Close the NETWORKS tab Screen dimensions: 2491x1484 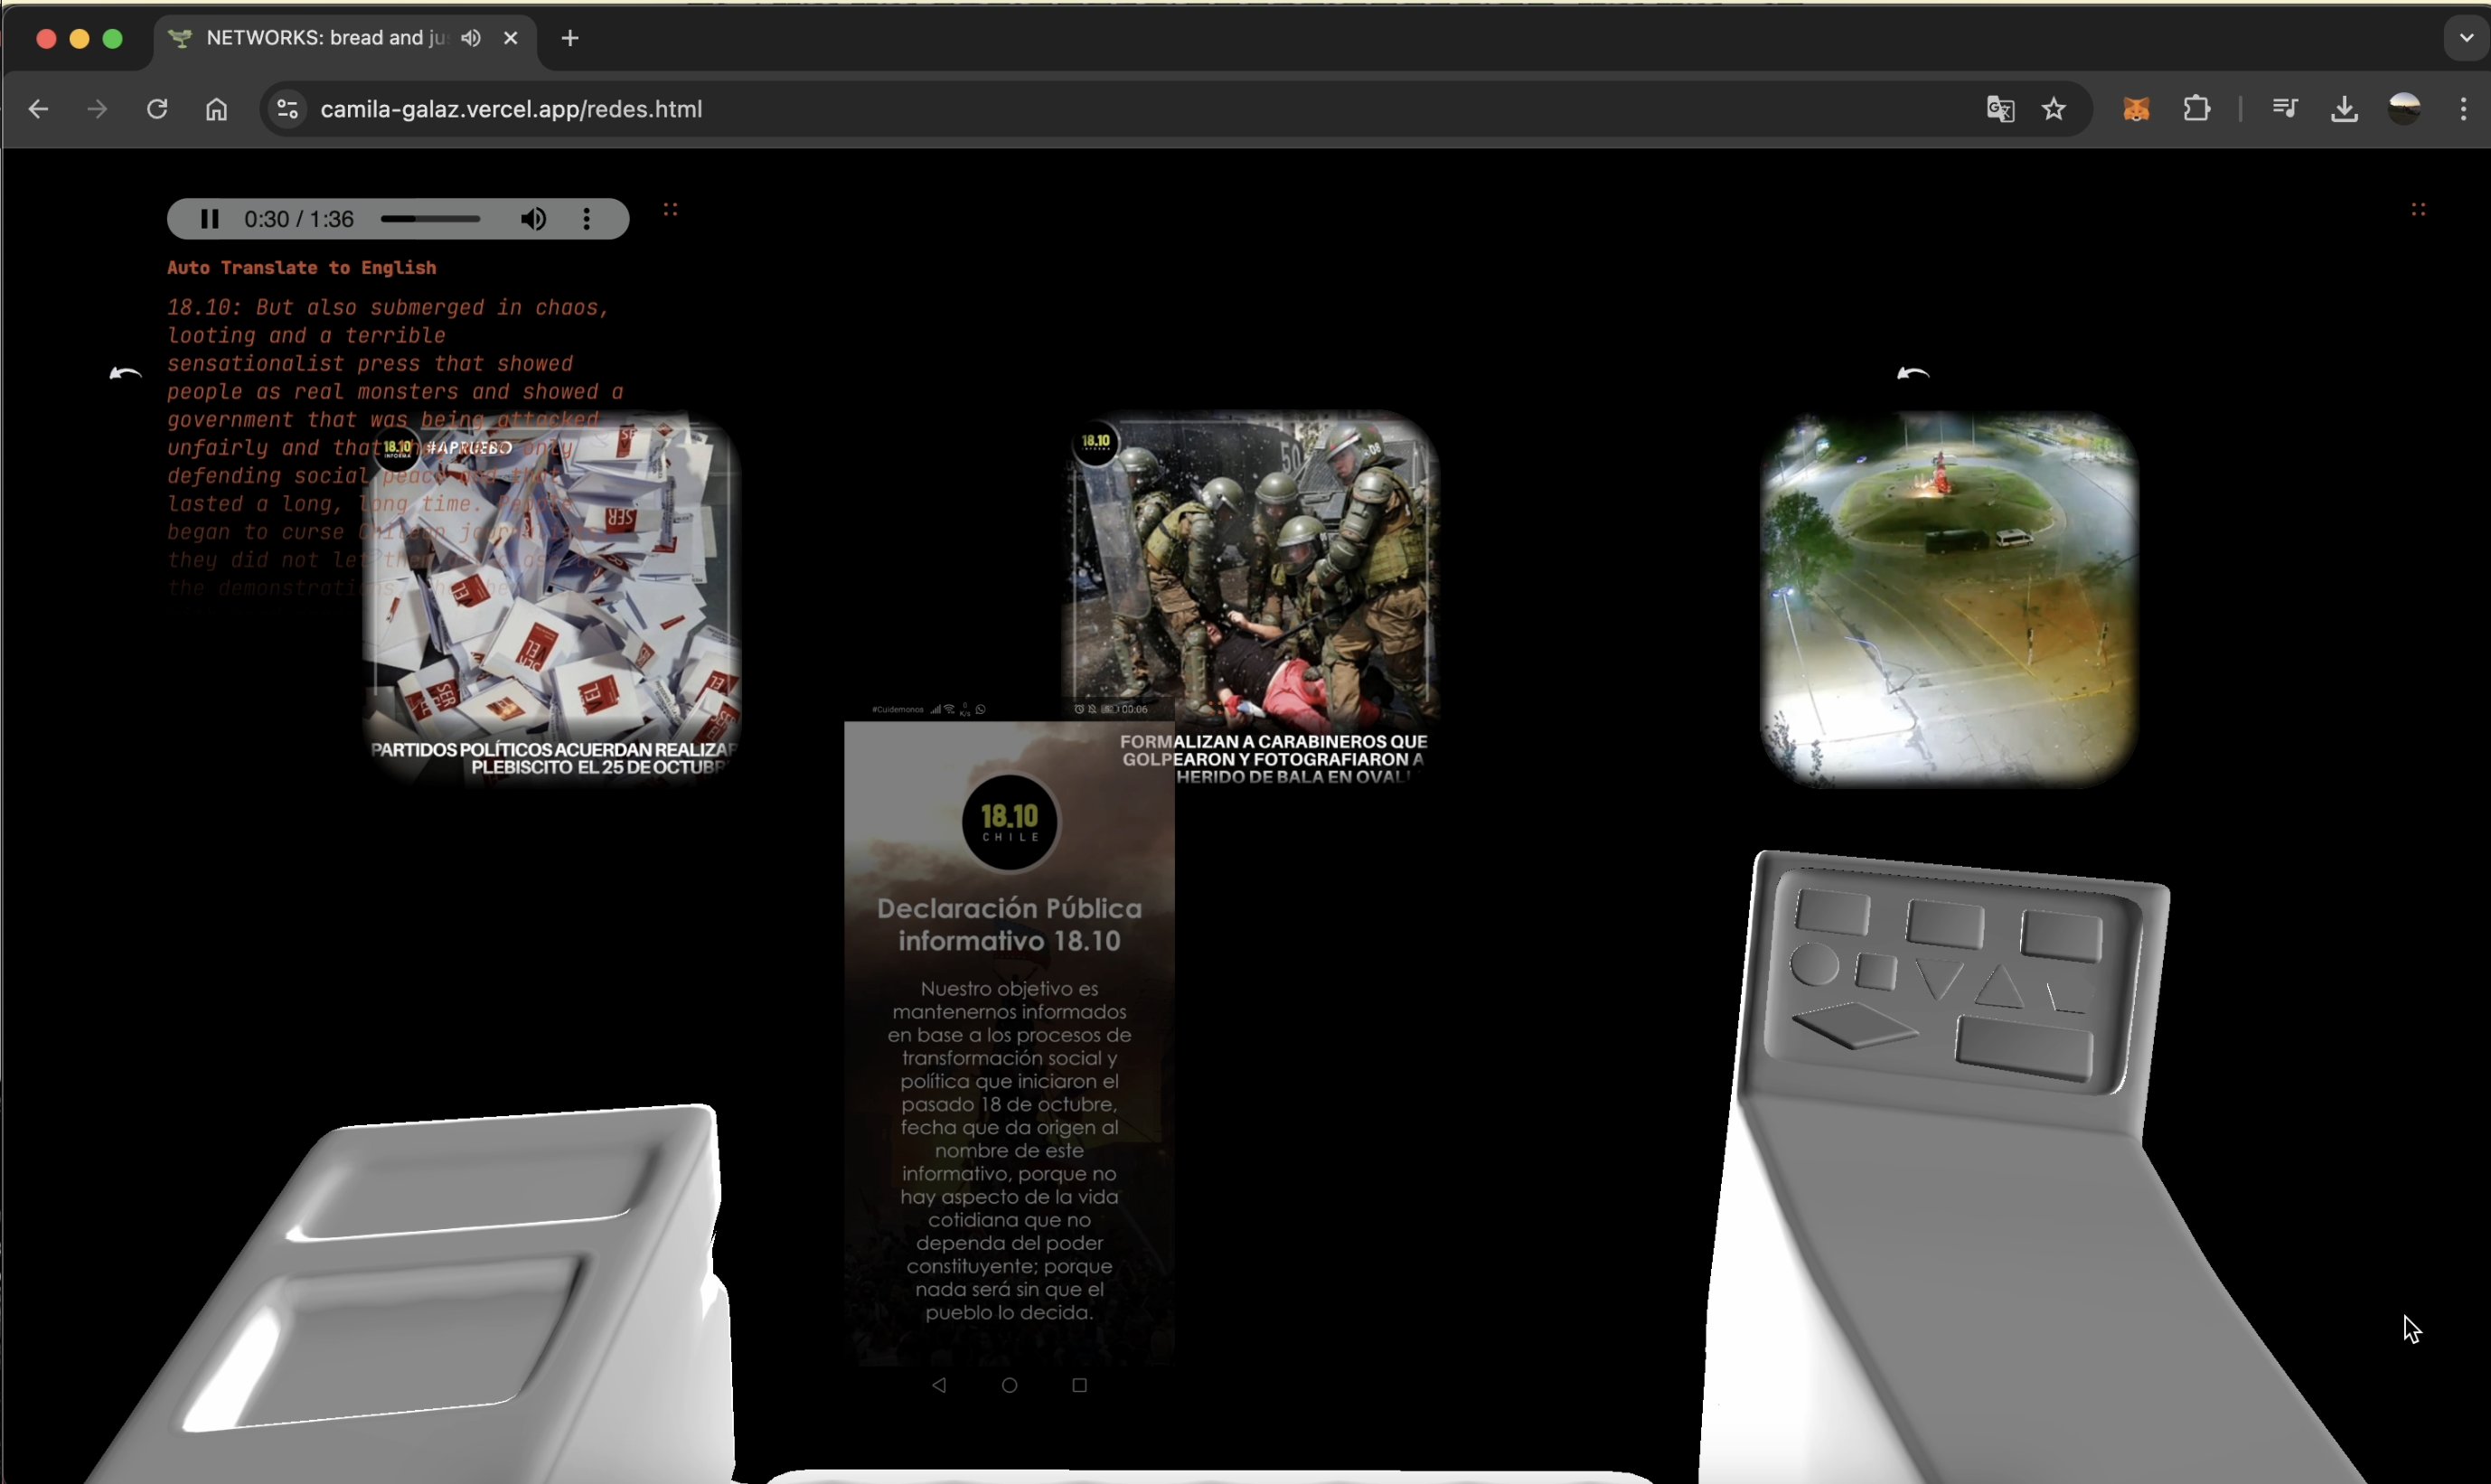point(511,38)
